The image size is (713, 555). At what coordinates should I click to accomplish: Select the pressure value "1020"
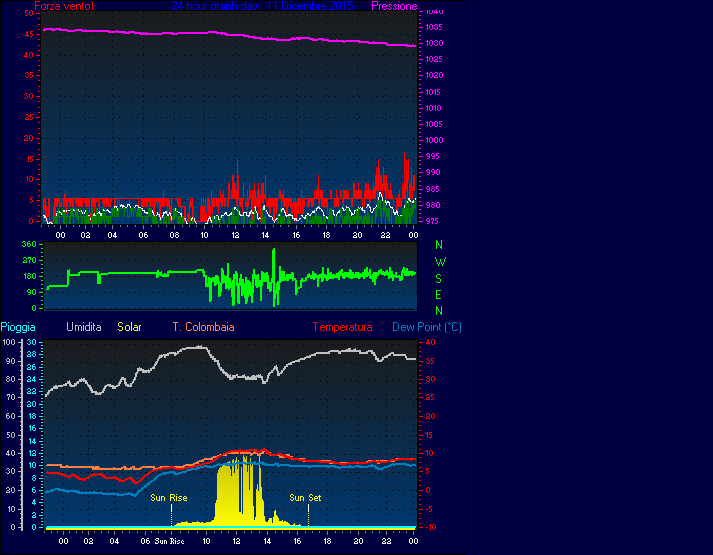434,75
